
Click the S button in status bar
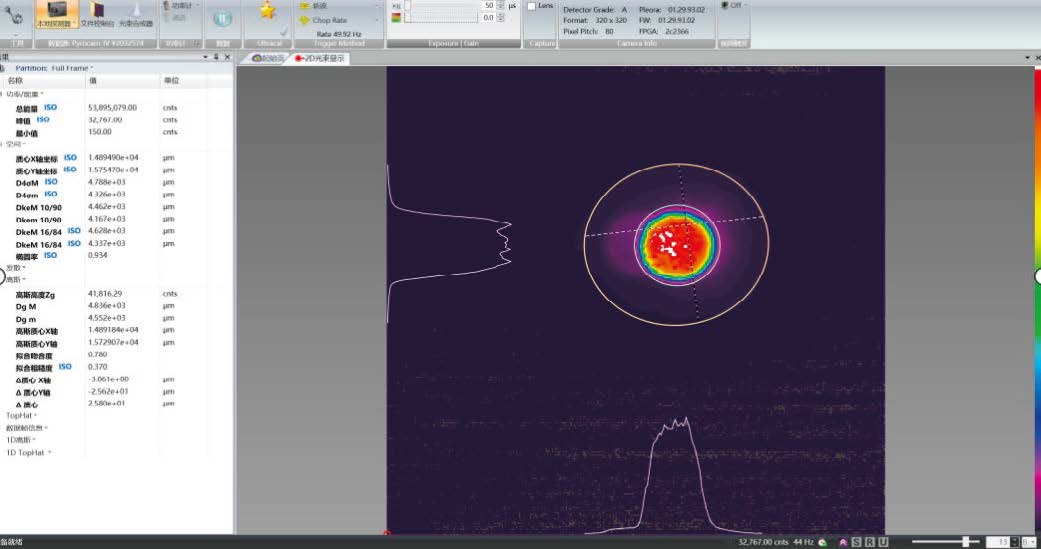point(857,542)
